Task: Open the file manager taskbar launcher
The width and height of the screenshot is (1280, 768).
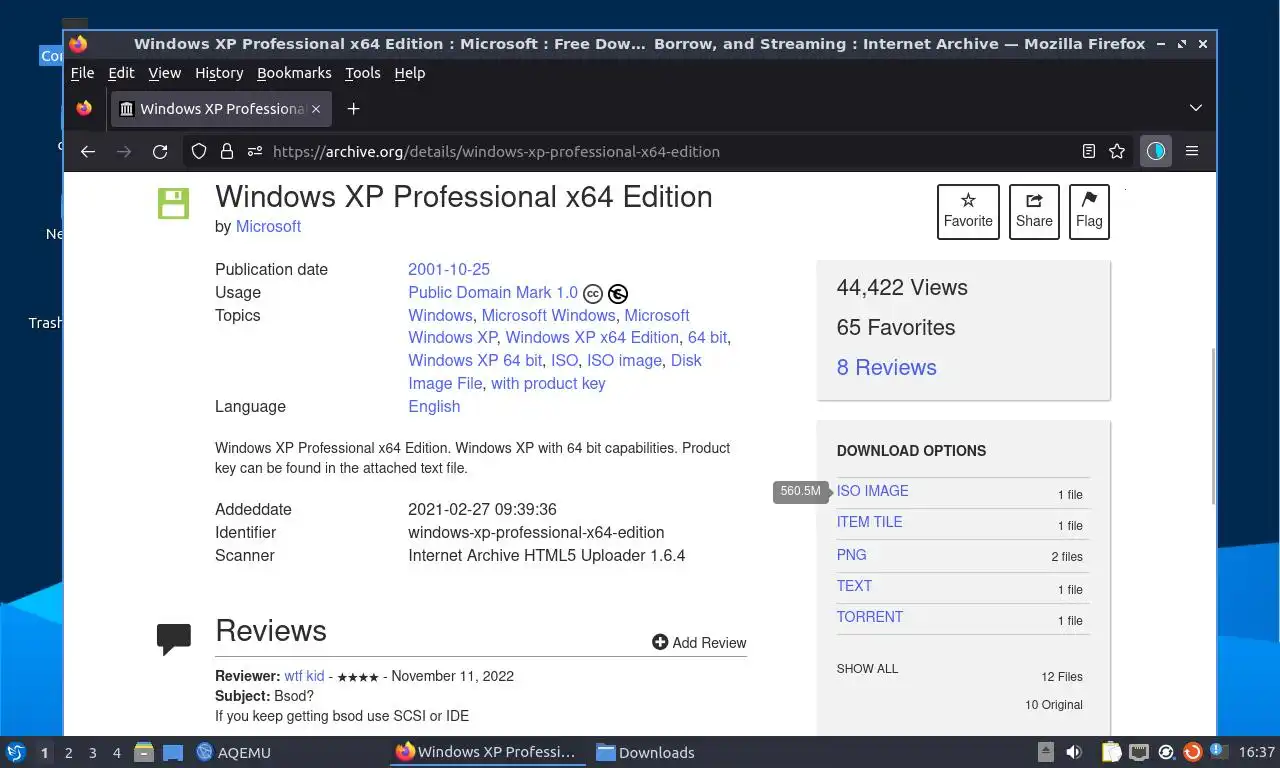Action: click(x=144, y=752)
